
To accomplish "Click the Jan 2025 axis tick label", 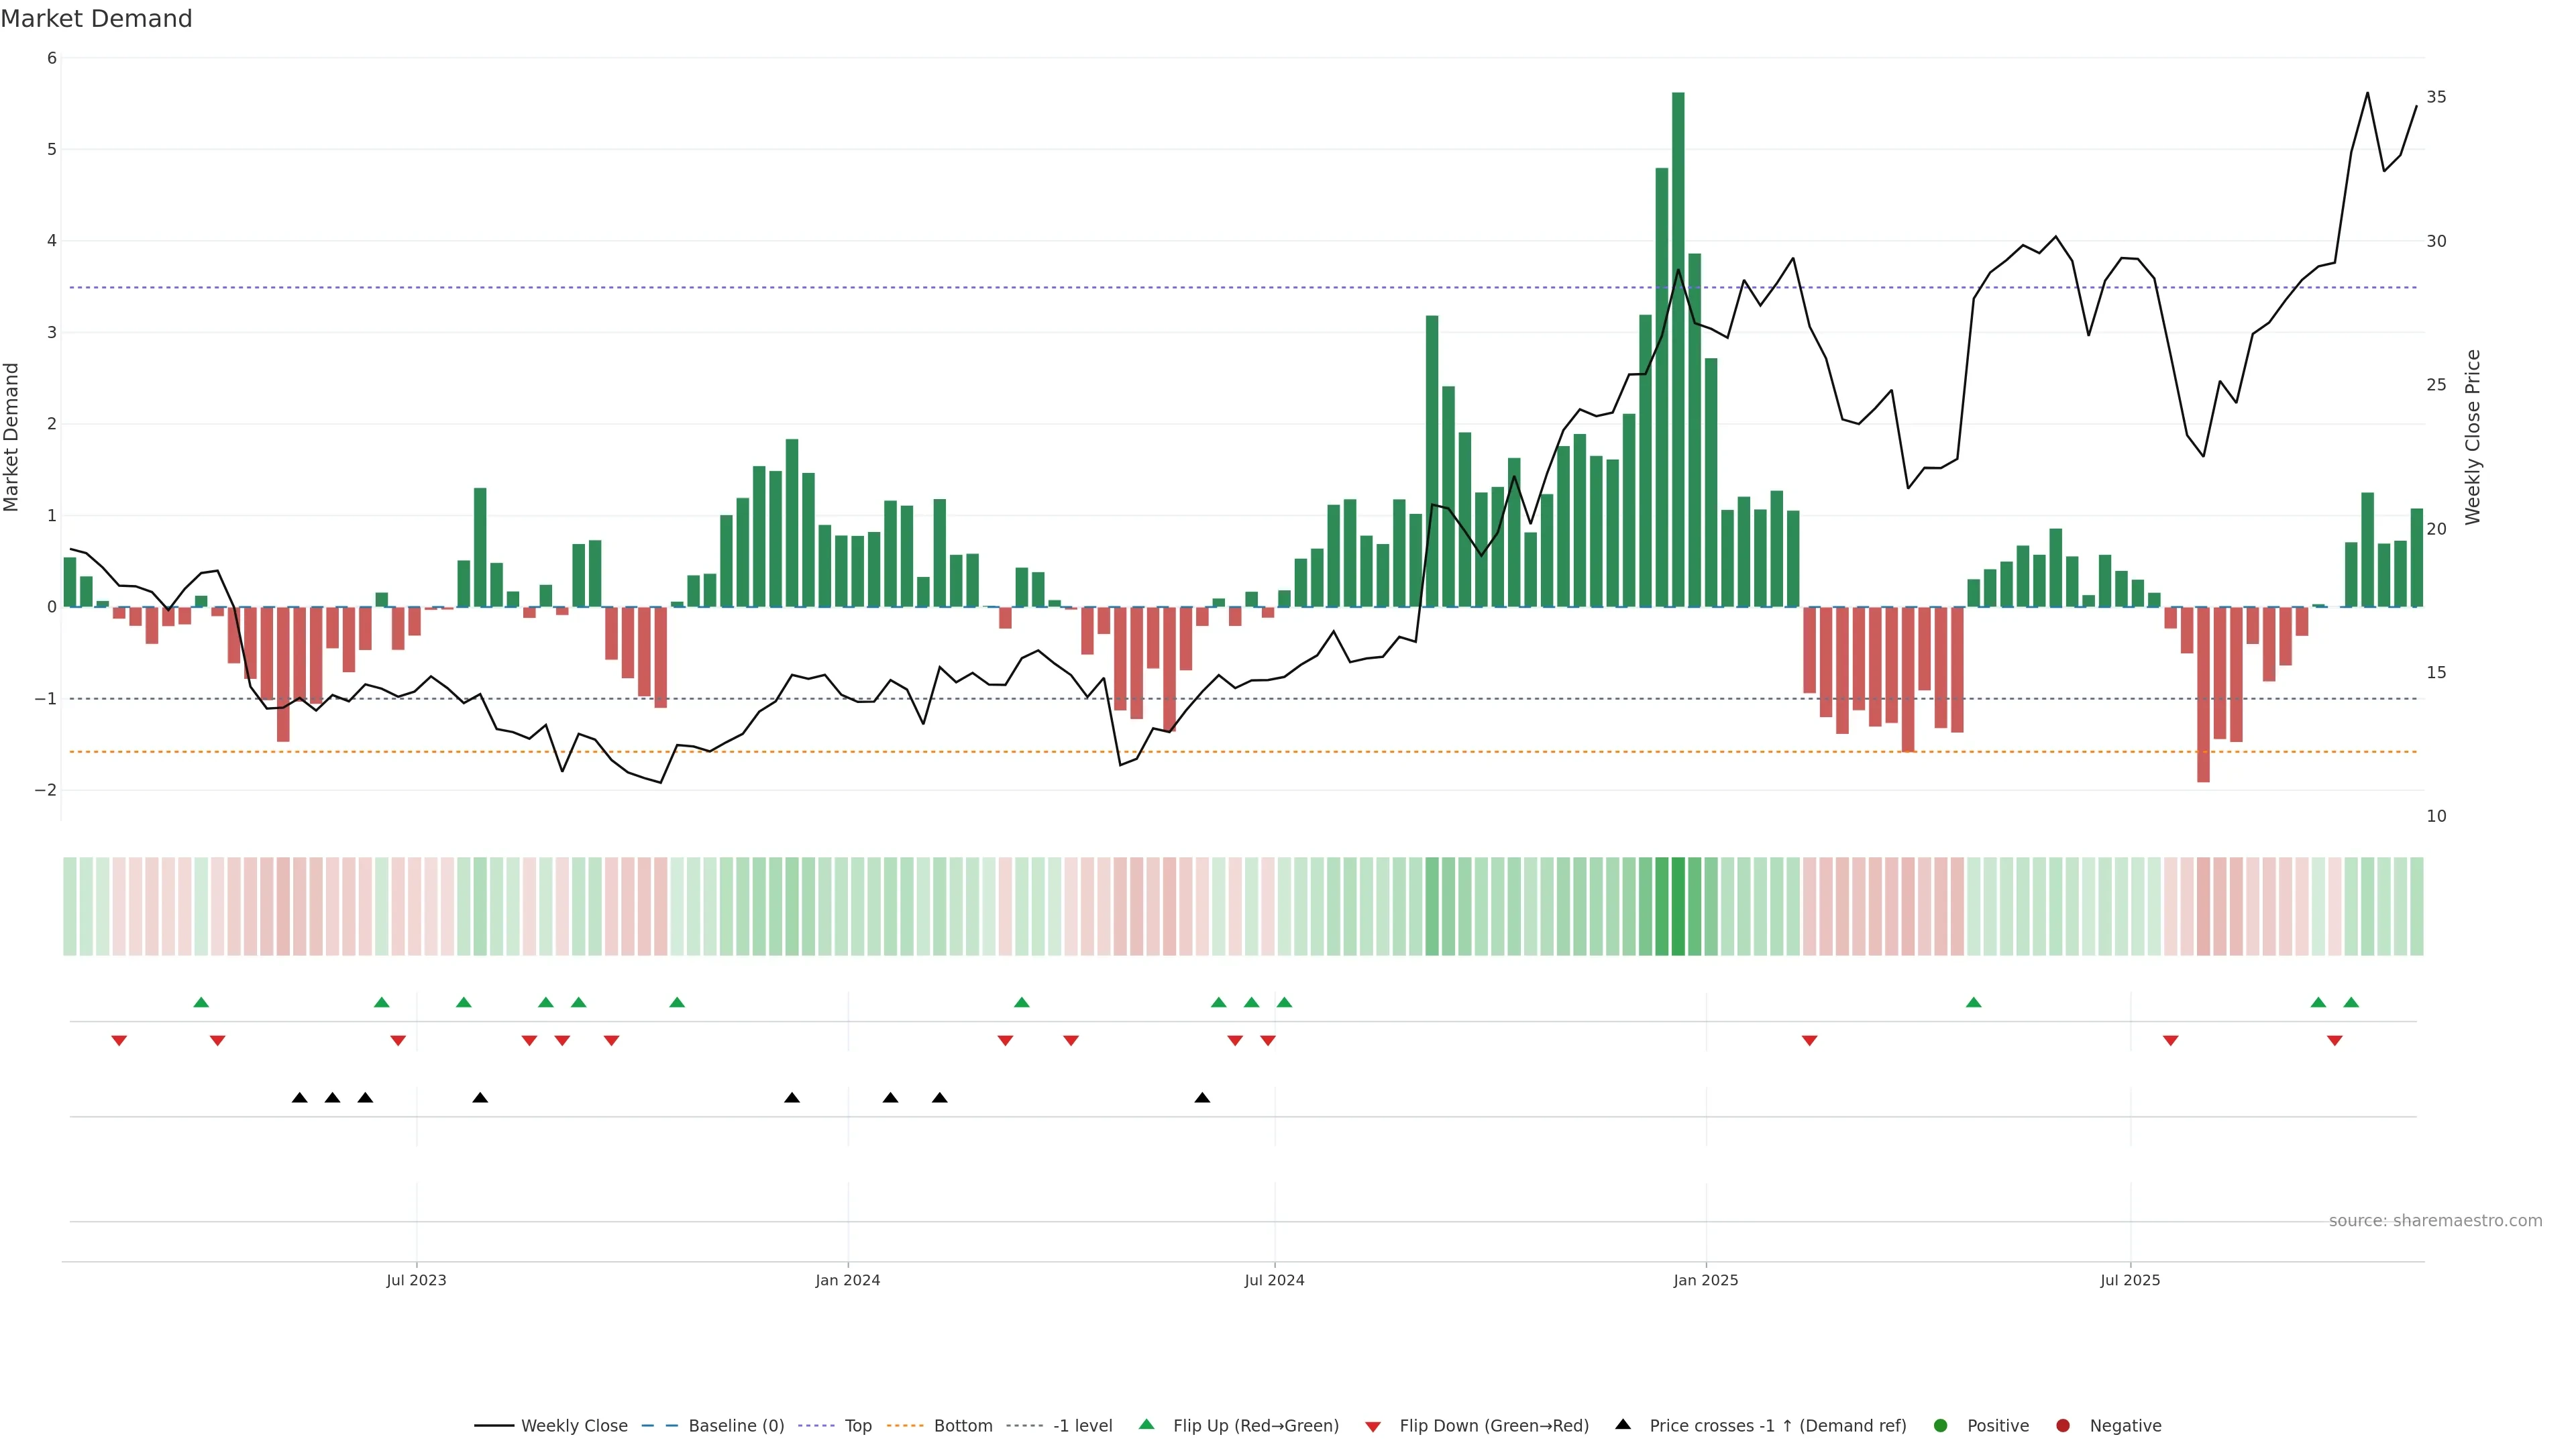I will (x=1705, y=1280).
